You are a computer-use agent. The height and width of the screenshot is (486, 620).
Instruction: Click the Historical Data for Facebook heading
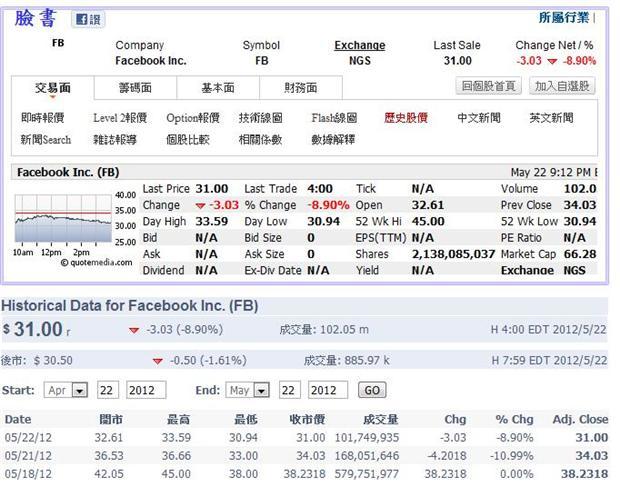[x=129, y=306]
